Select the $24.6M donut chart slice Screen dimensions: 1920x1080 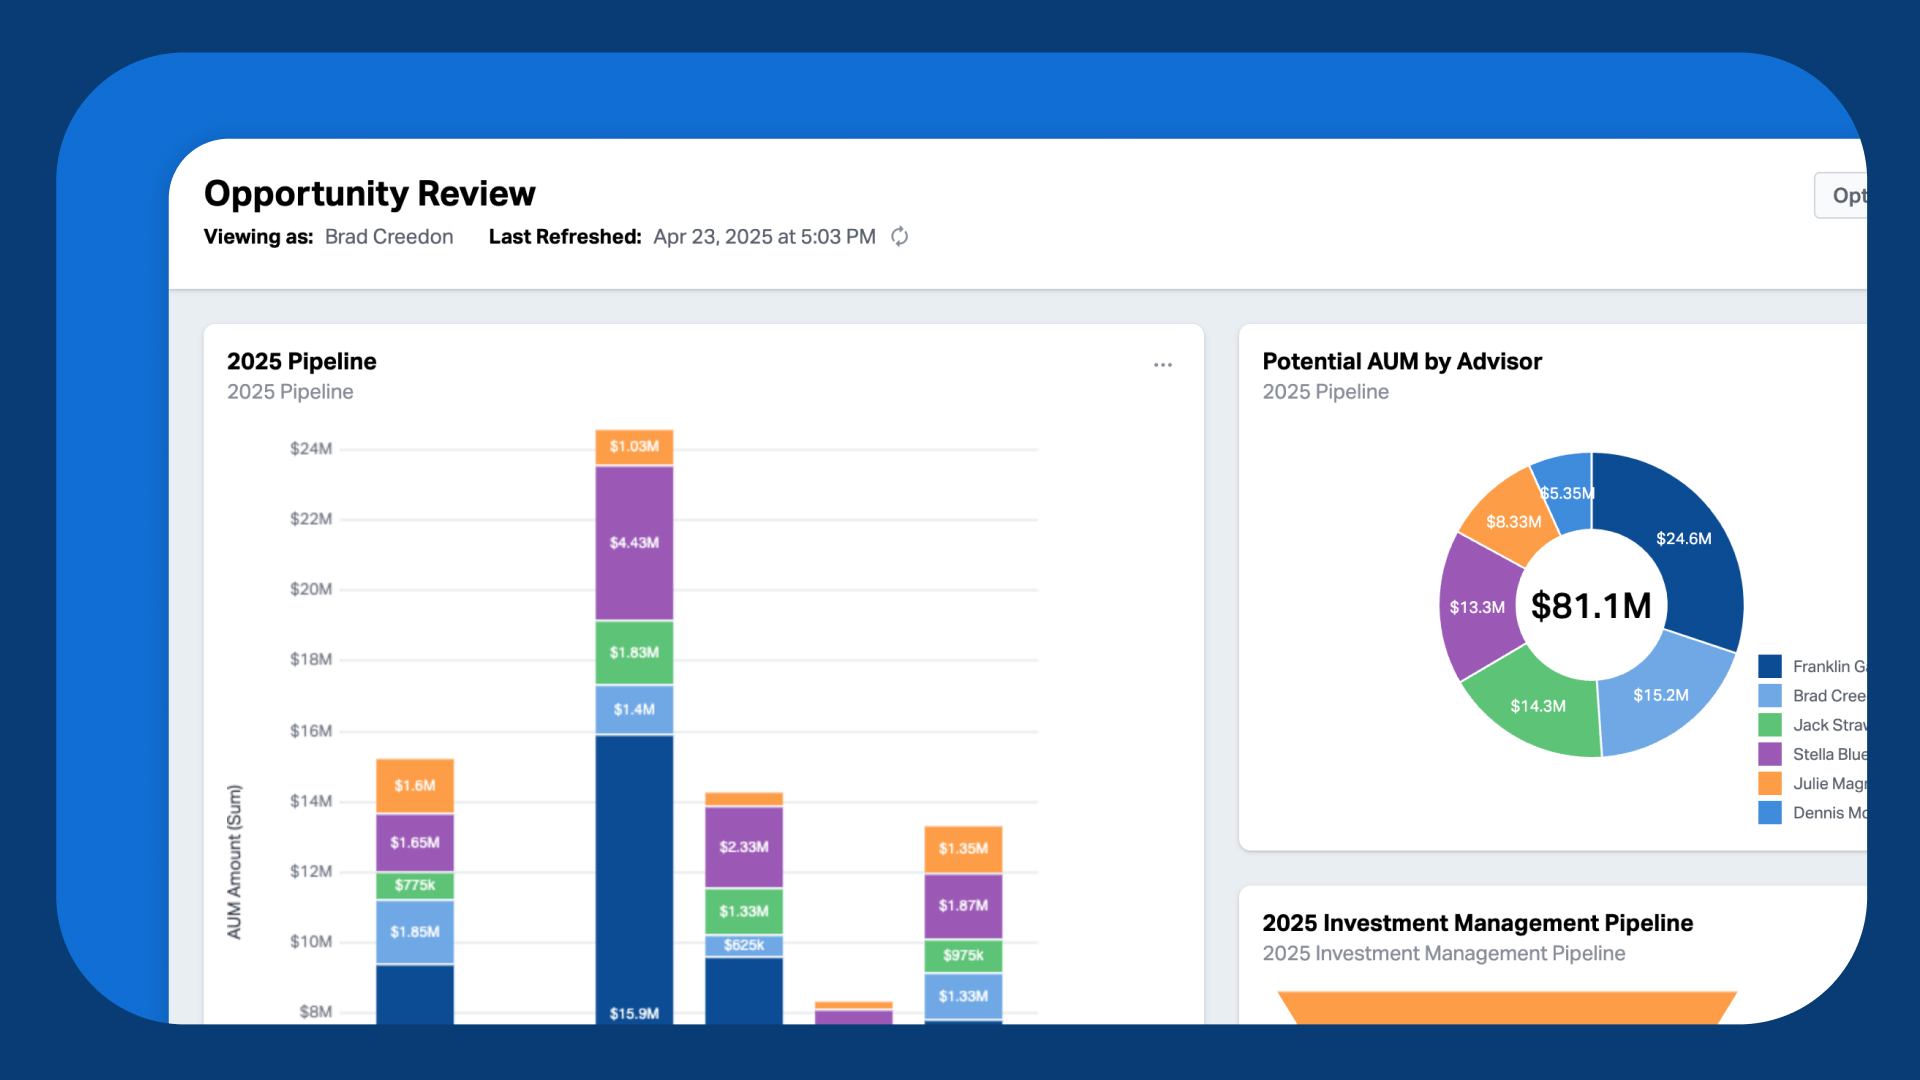[x=1683, y=540]
